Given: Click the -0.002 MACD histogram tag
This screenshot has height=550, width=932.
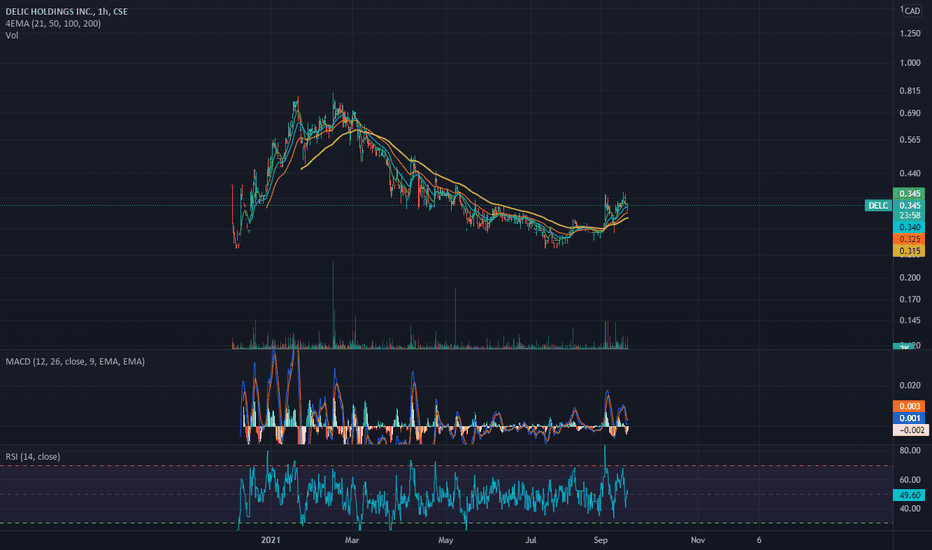Looking at the screenshot, I should click(x=911, y=430).
